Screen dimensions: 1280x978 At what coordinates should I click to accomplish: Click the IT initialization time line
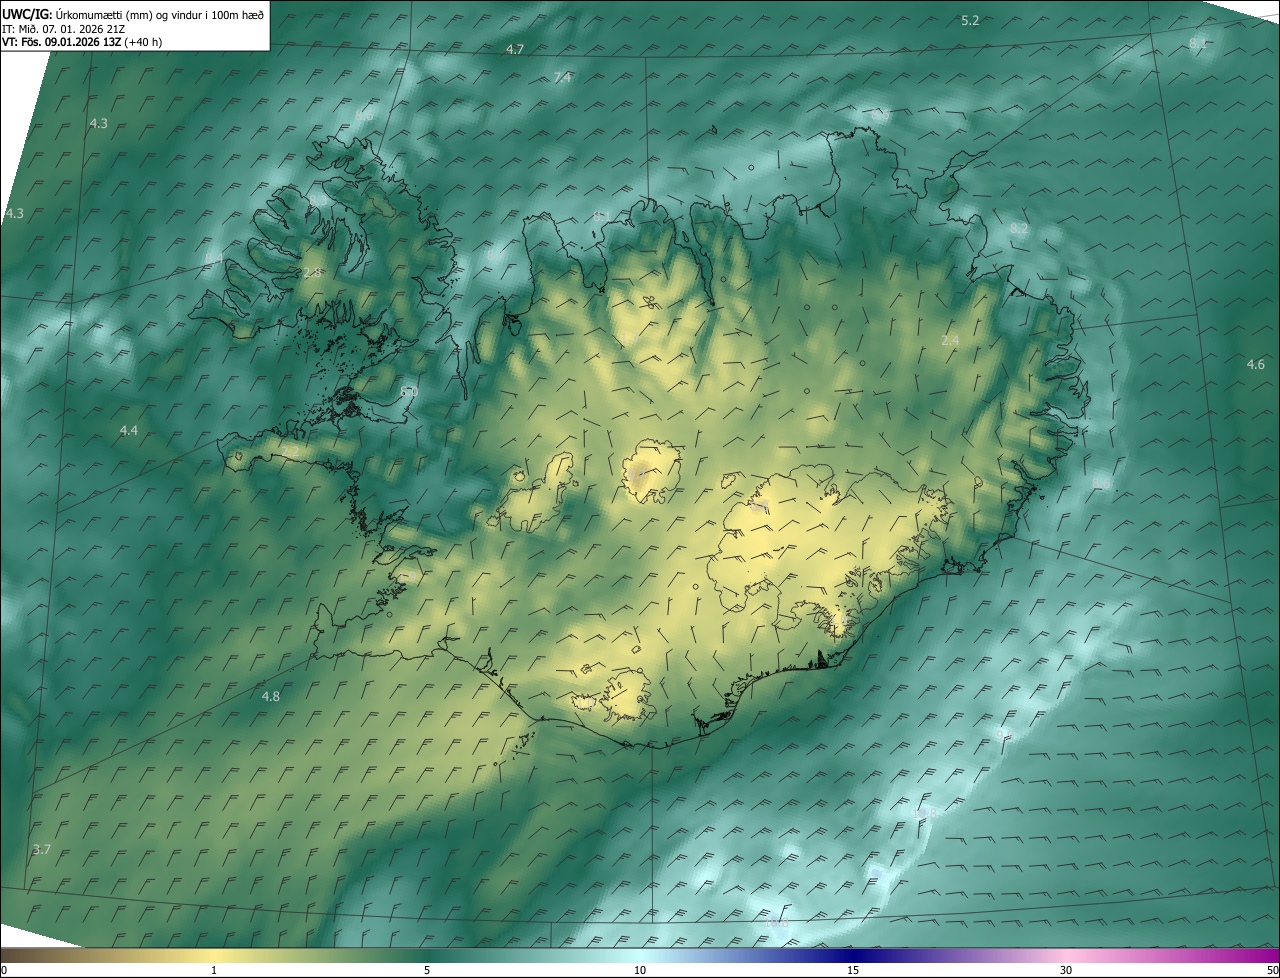coord(70,29)
